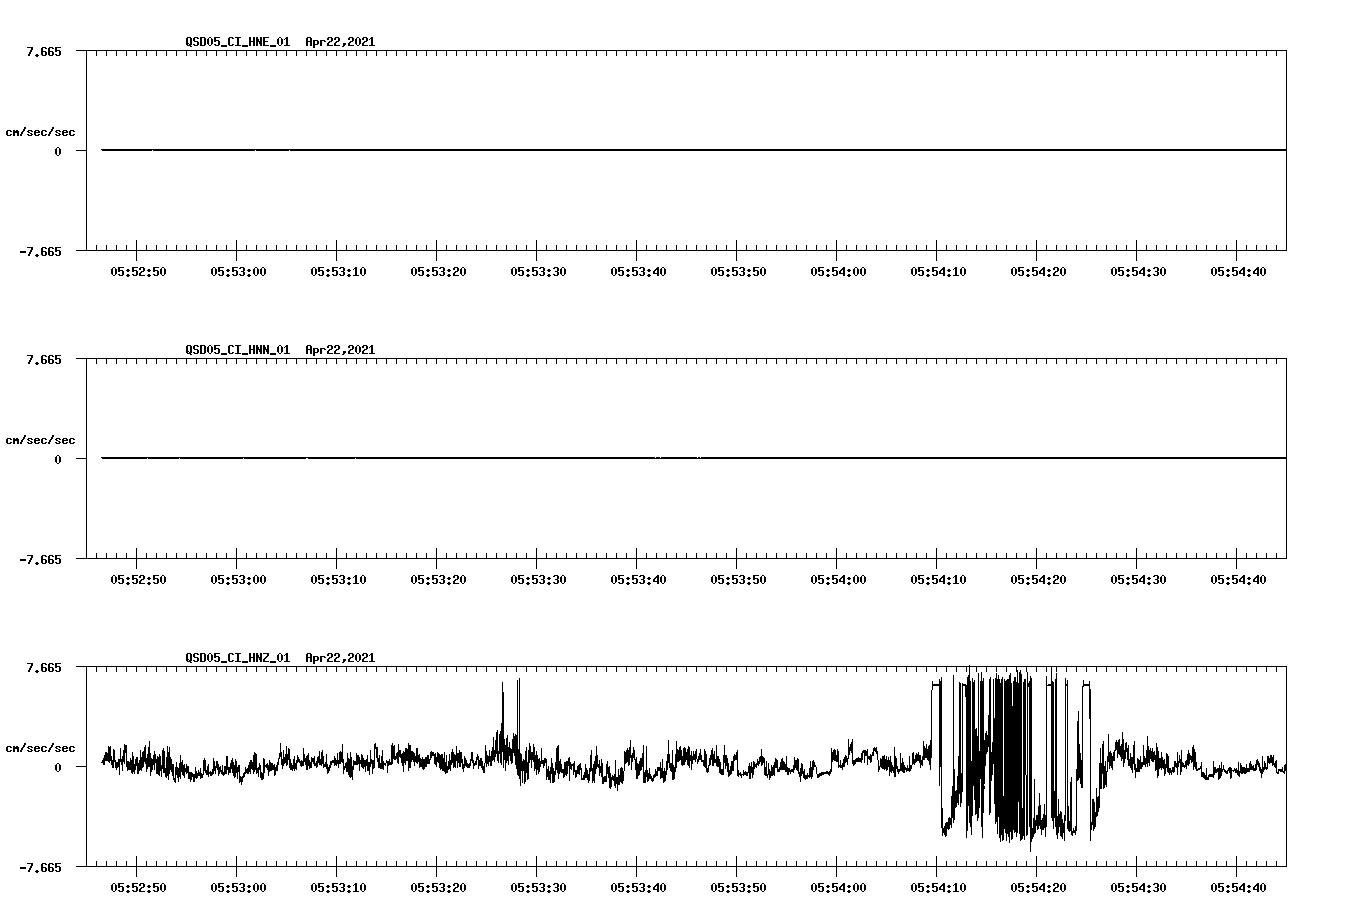
Task: Select the Apr22,2021 date on the bottom plot
Action: coord(340,658)
